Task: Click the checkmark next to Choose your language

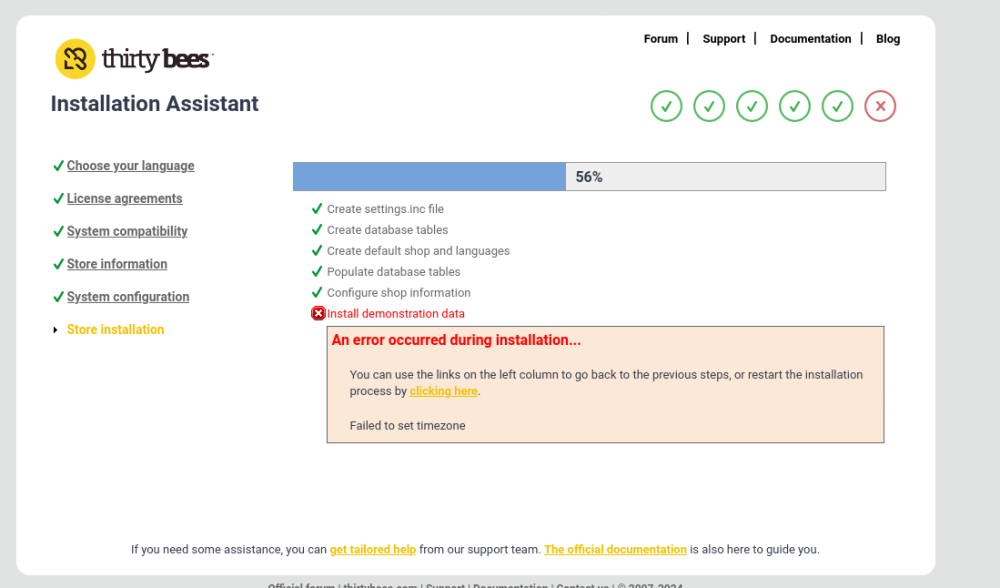Action: pyautogui.click(x=58, y=166)
